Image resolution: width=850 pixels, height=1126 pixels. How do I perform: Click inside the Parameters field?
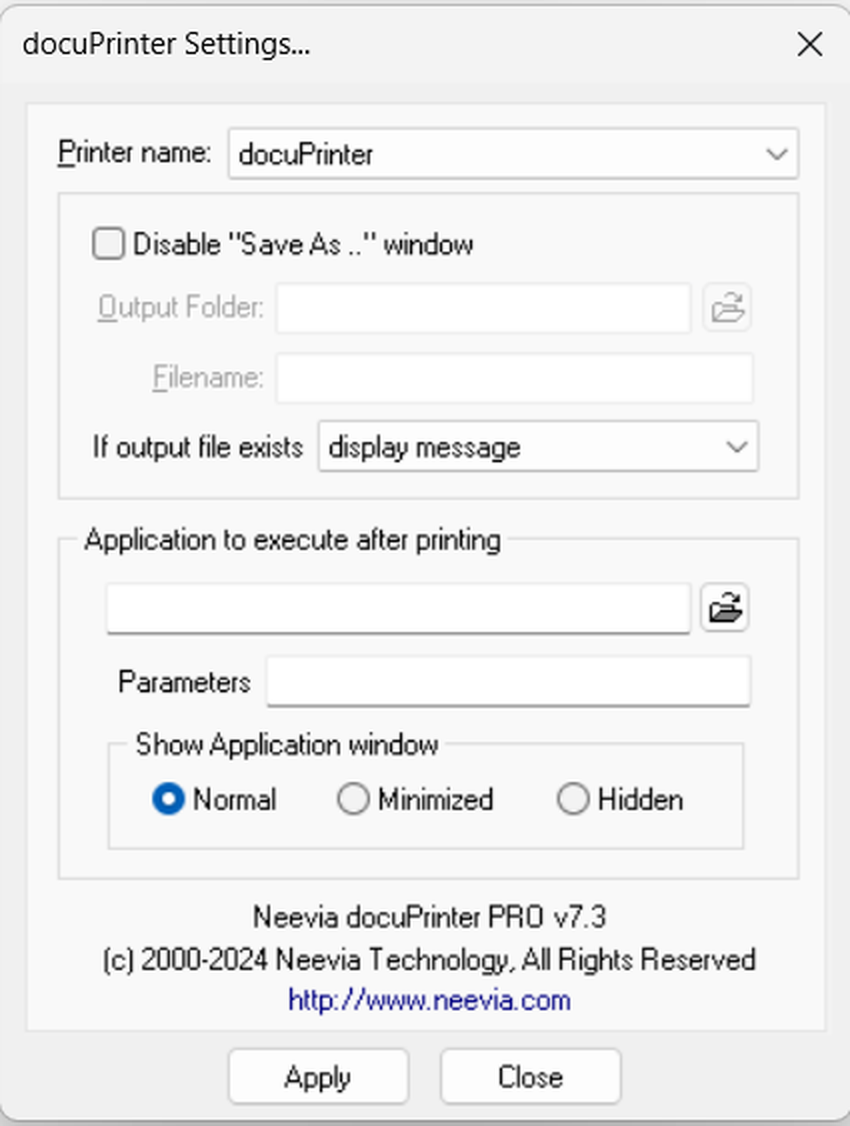pyautogui.click(x=508, y=681)
